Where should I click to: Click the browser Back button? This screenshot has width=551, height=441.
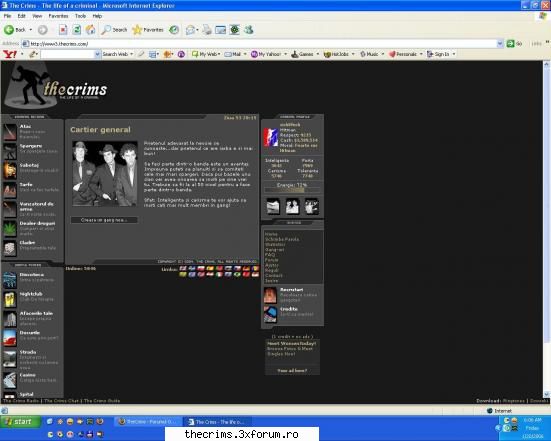click(15, 30)
